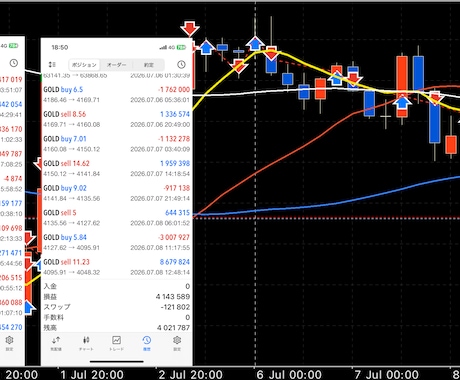Open the 設定 gear in the main phone
Viewport: 460px width, 380px height.
pos(177,343)
